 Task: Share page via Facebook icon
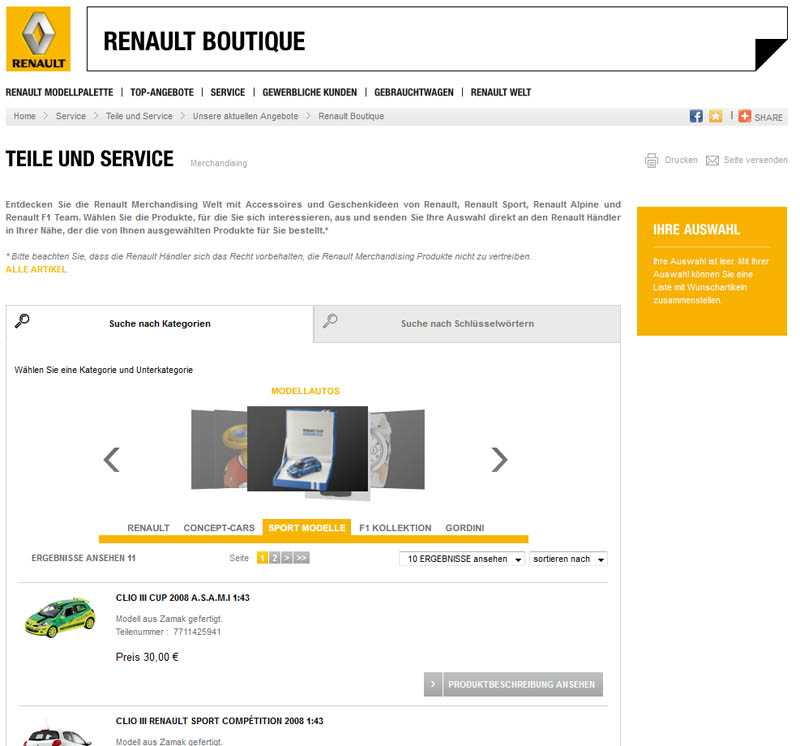(696, 117)
